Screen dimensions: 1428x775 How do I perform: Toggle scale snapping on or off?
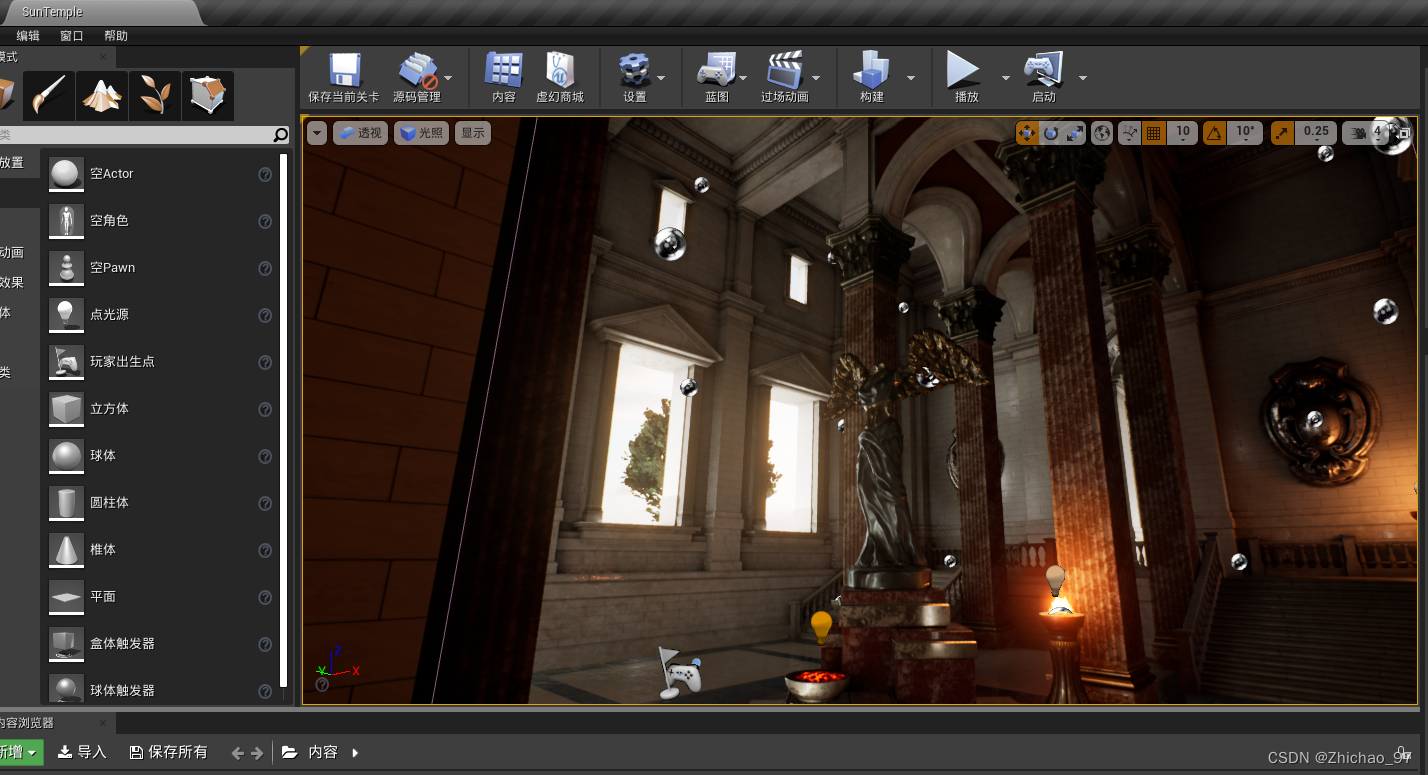[x=1282, y=133]
